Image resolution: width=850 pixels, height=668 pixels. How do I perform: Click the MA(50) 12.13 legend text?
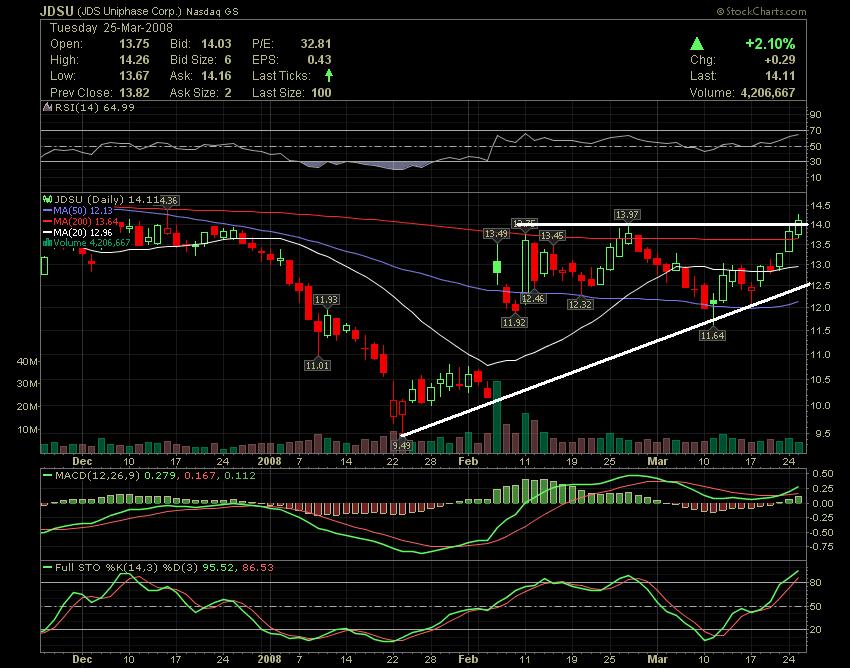(x=82, y=210)
